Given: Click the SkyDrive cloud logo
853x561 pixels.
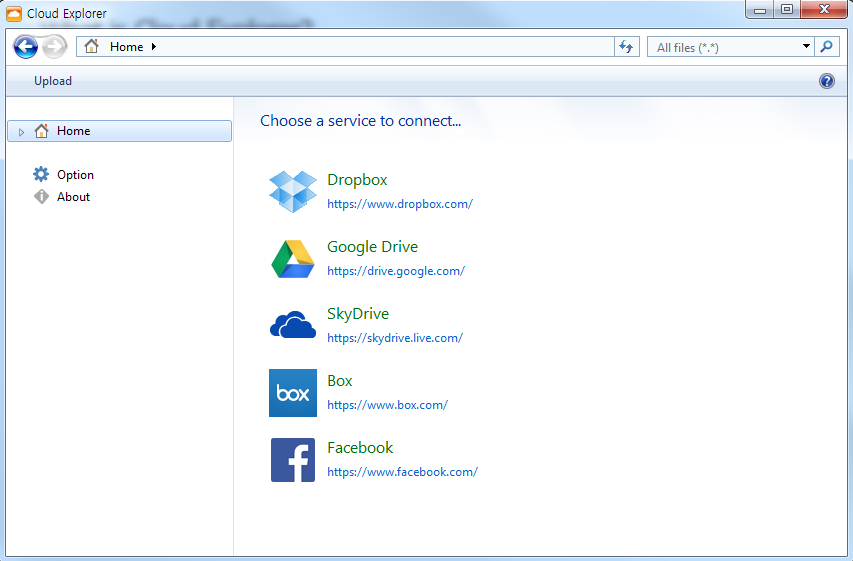Looking at the screenshot, I should tap(293, 325).
